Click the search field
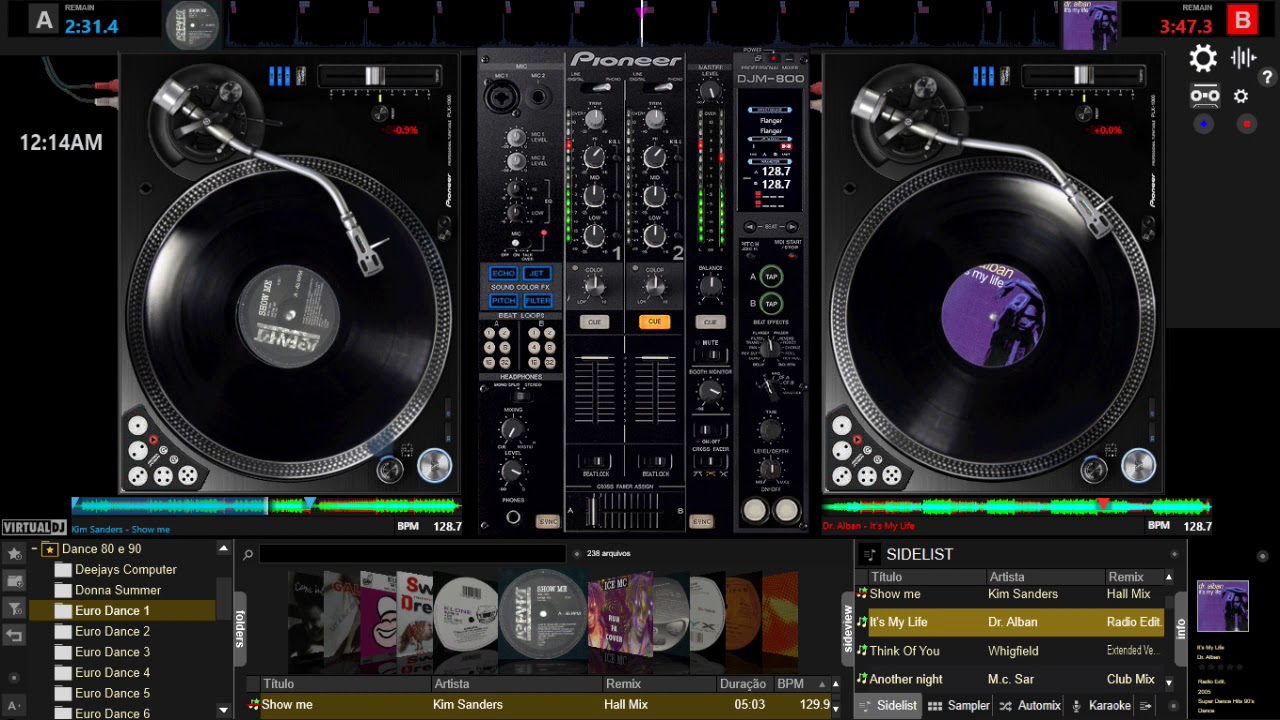This screenshot has height=720, width=1280. pyautogui.click(x=412, y=554)
